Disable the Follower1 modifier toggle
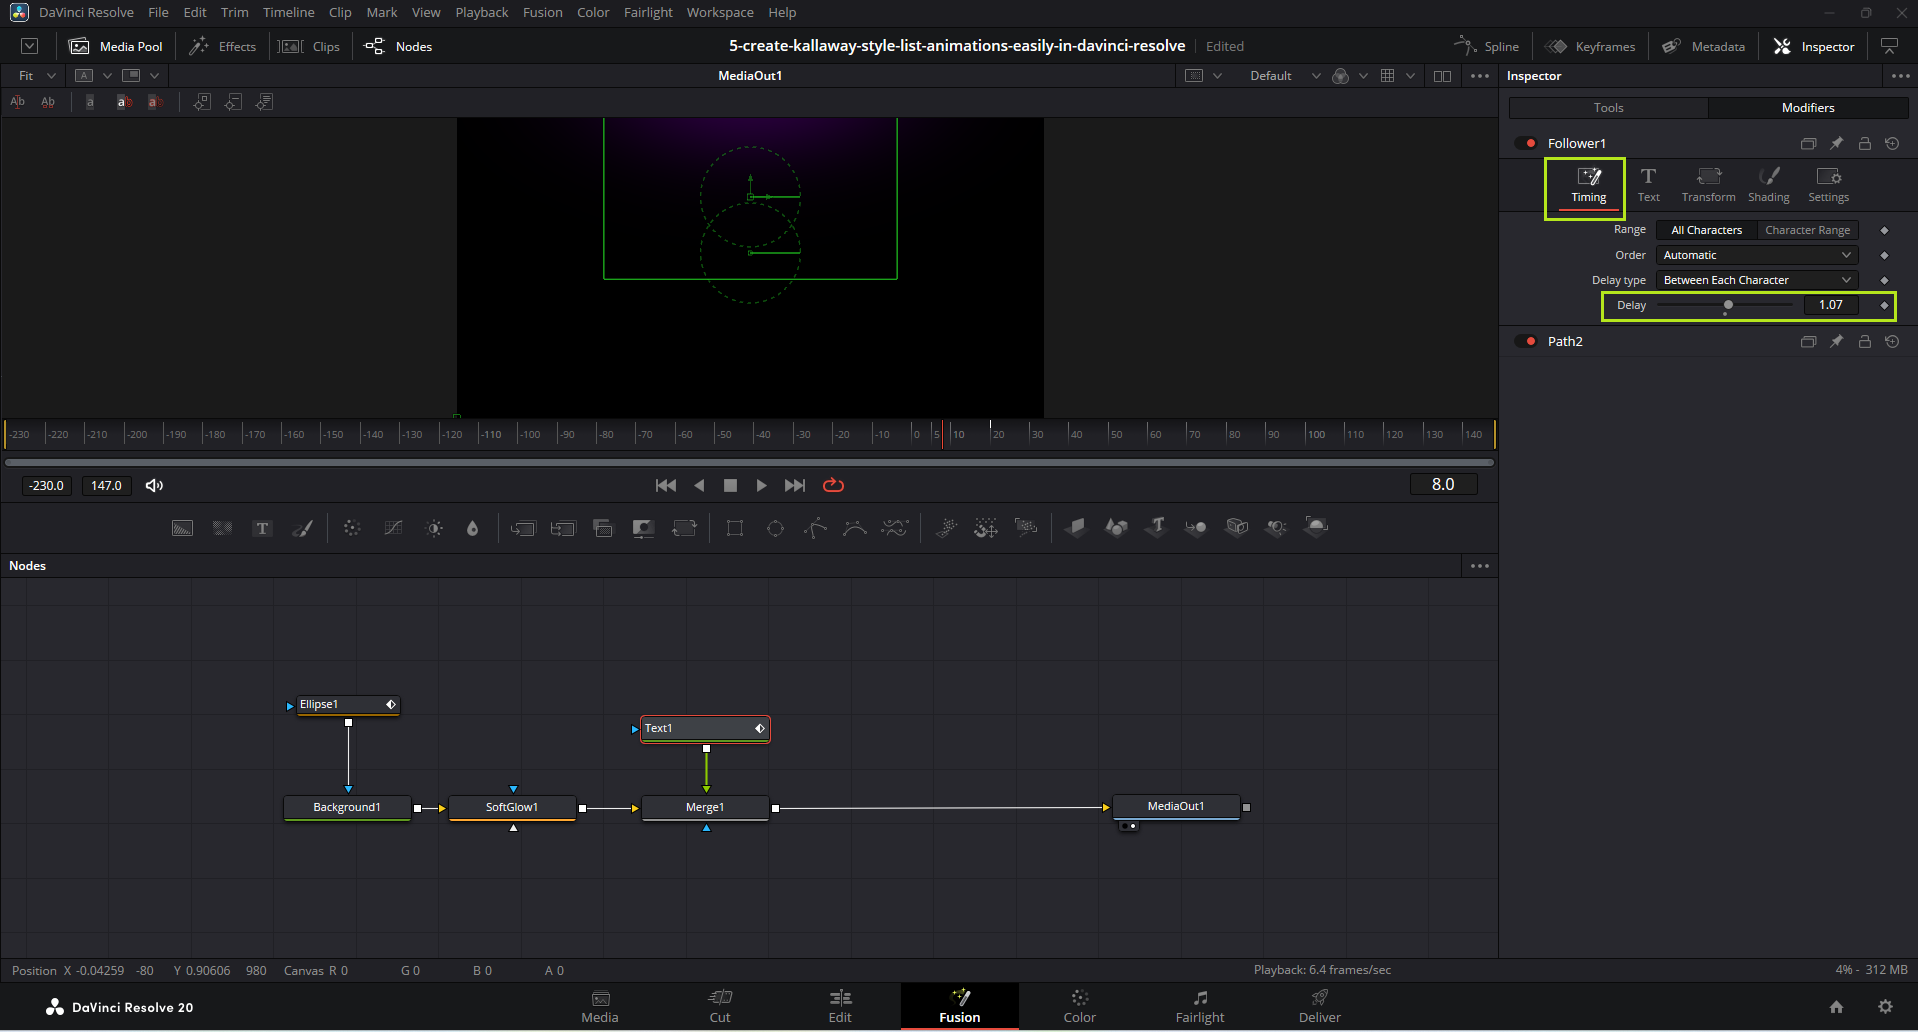Image resolution: width=1918 pixels, height=1032 pixels. [1526, 143]
